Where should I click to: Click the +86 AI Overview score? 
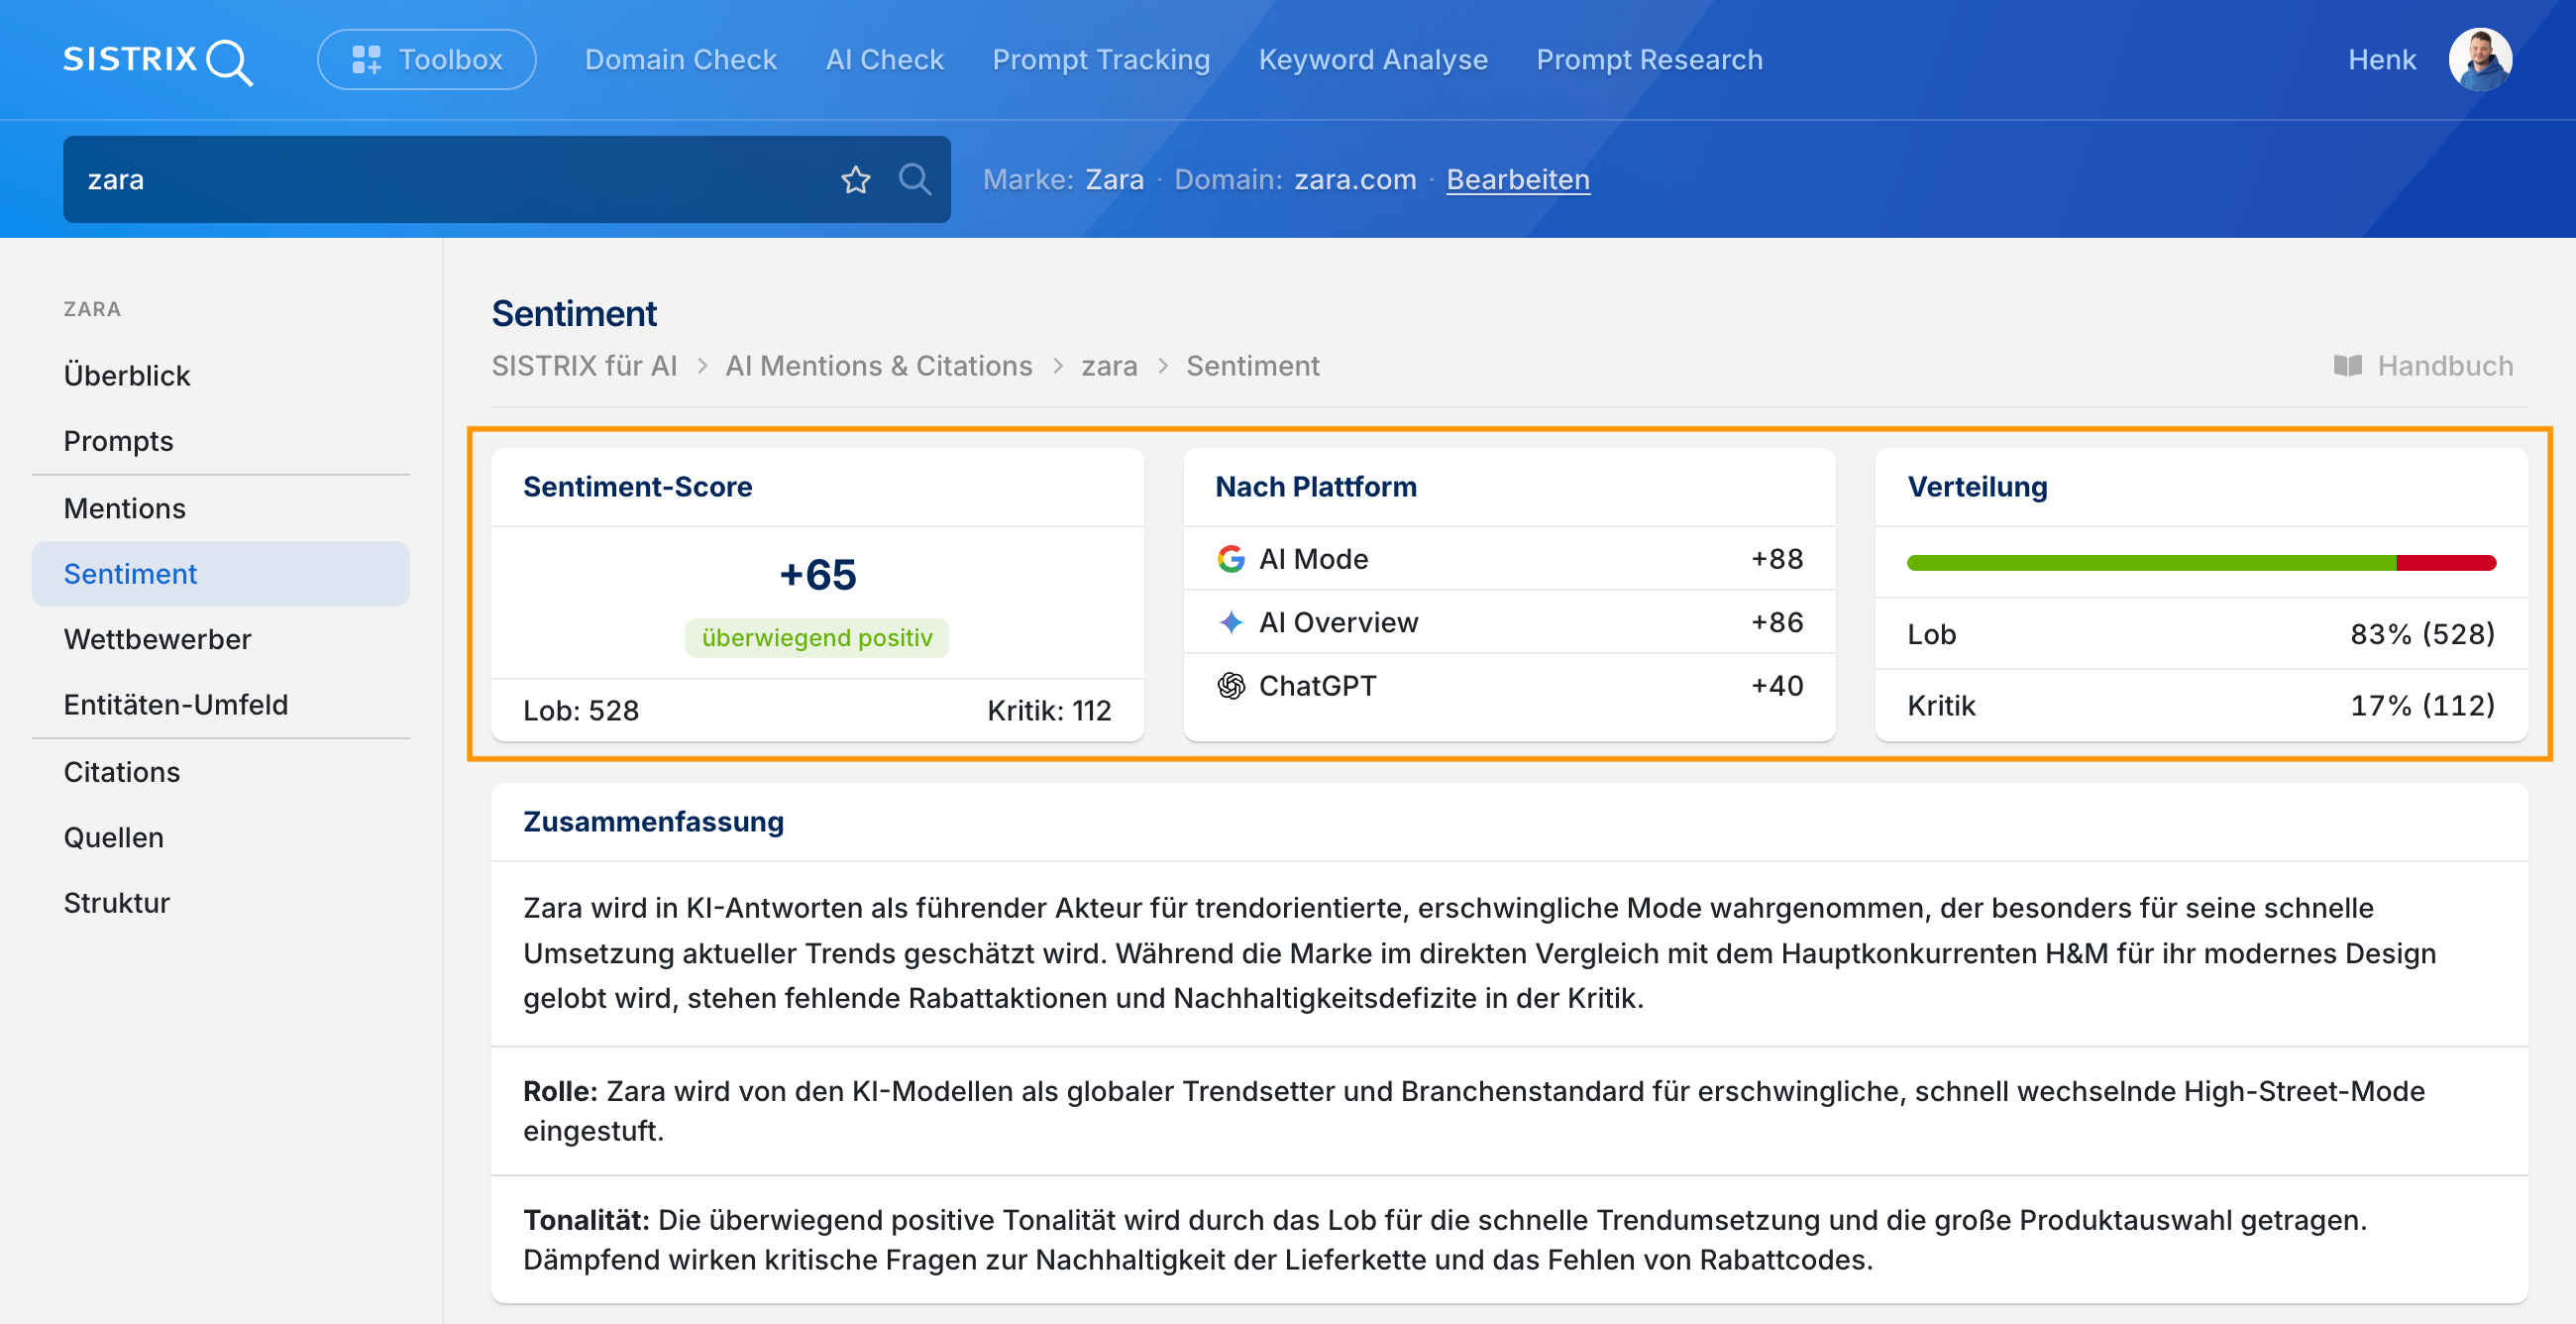tap(1777, 622)
